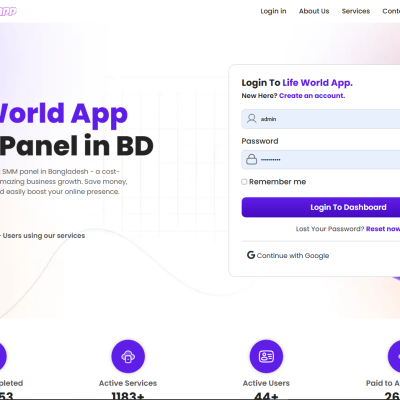Screen dimensions: 400x400
Task: Open the Services menu item
Action: 356,11
